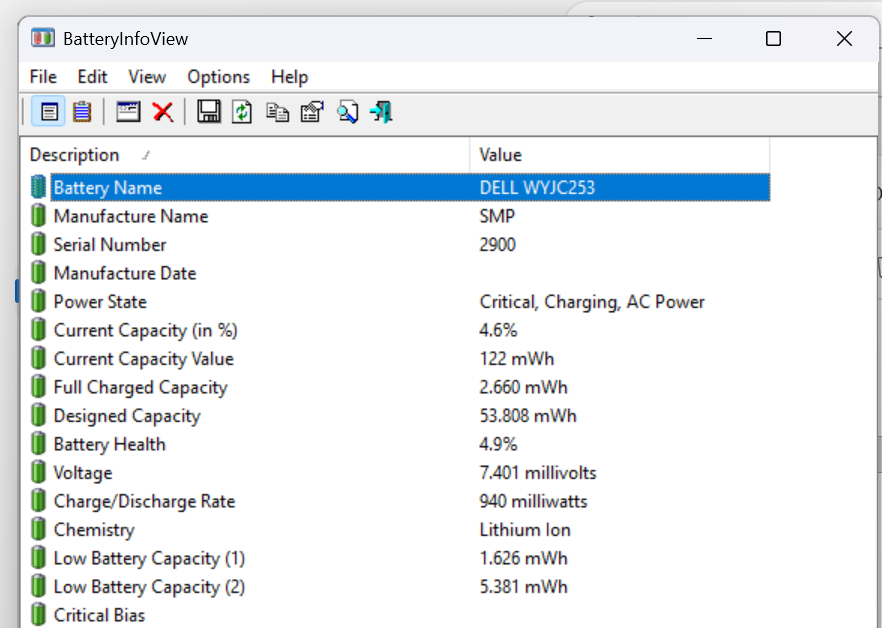Image resolution: width=882 pixels, height=628 pixels.
Task: Save selected items with floppy disk icon
Action: pos(209,111)
